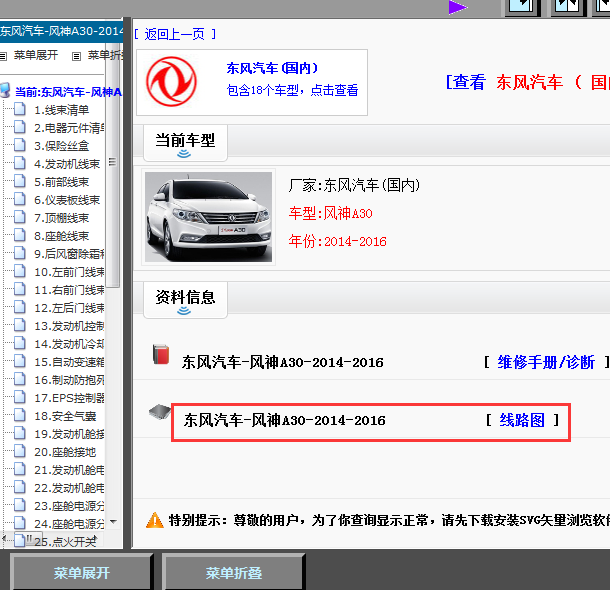The image size is (610, 590).
Task: Click the page icon for 18.安全气囊
Action: pos(20,416)
